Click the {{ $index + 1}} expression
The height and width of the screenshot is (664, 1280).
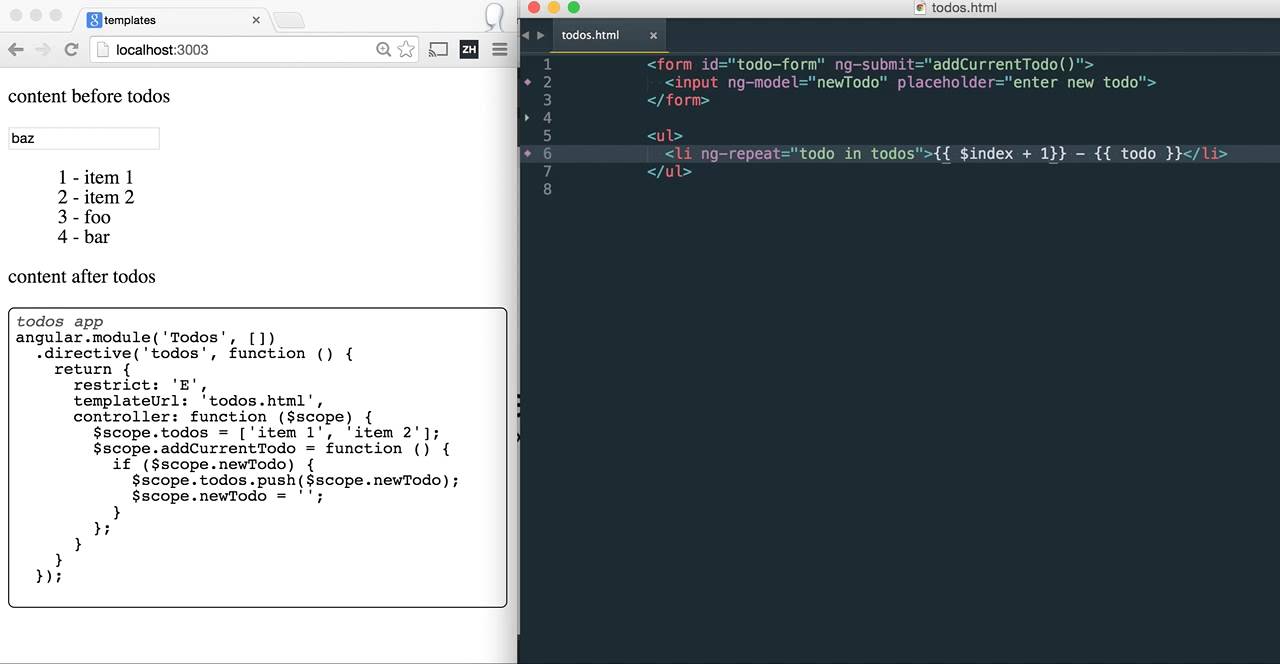[1000, 153]
